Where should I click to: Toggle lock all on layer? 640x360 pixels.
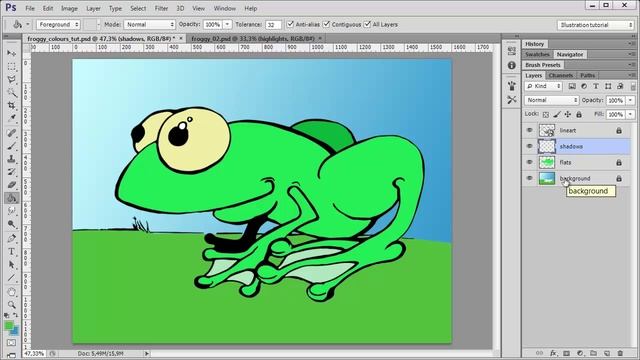coord(579,115)
